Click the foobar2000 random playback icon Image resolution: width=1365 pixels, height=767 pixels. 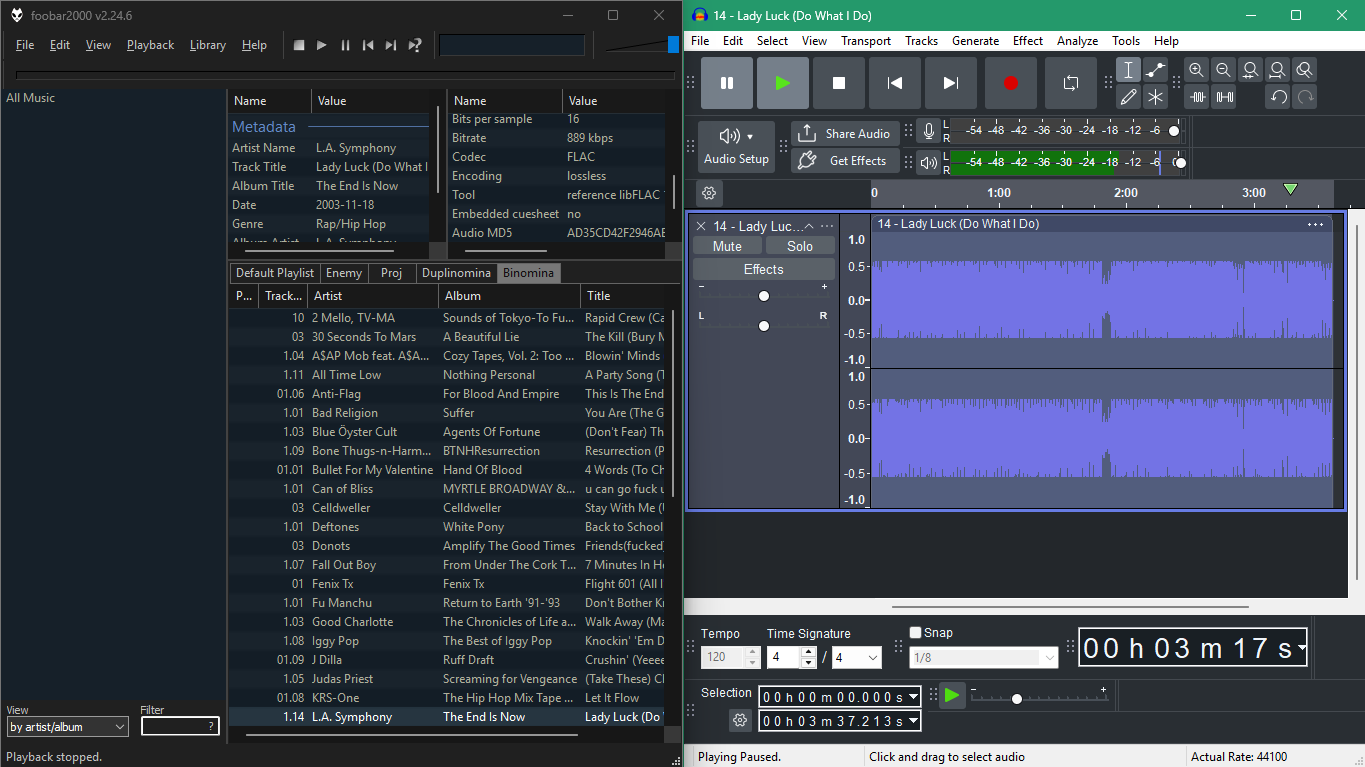coord(415,45)
